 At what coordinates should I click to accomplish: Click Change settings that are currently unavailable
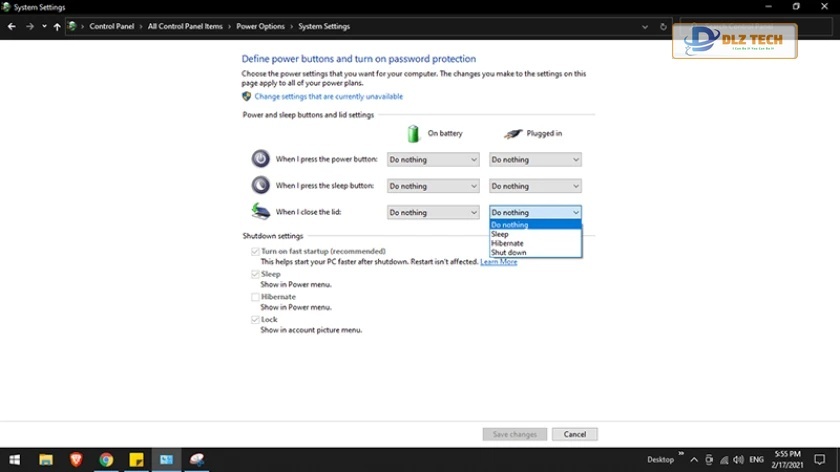(x=328, y=97)
